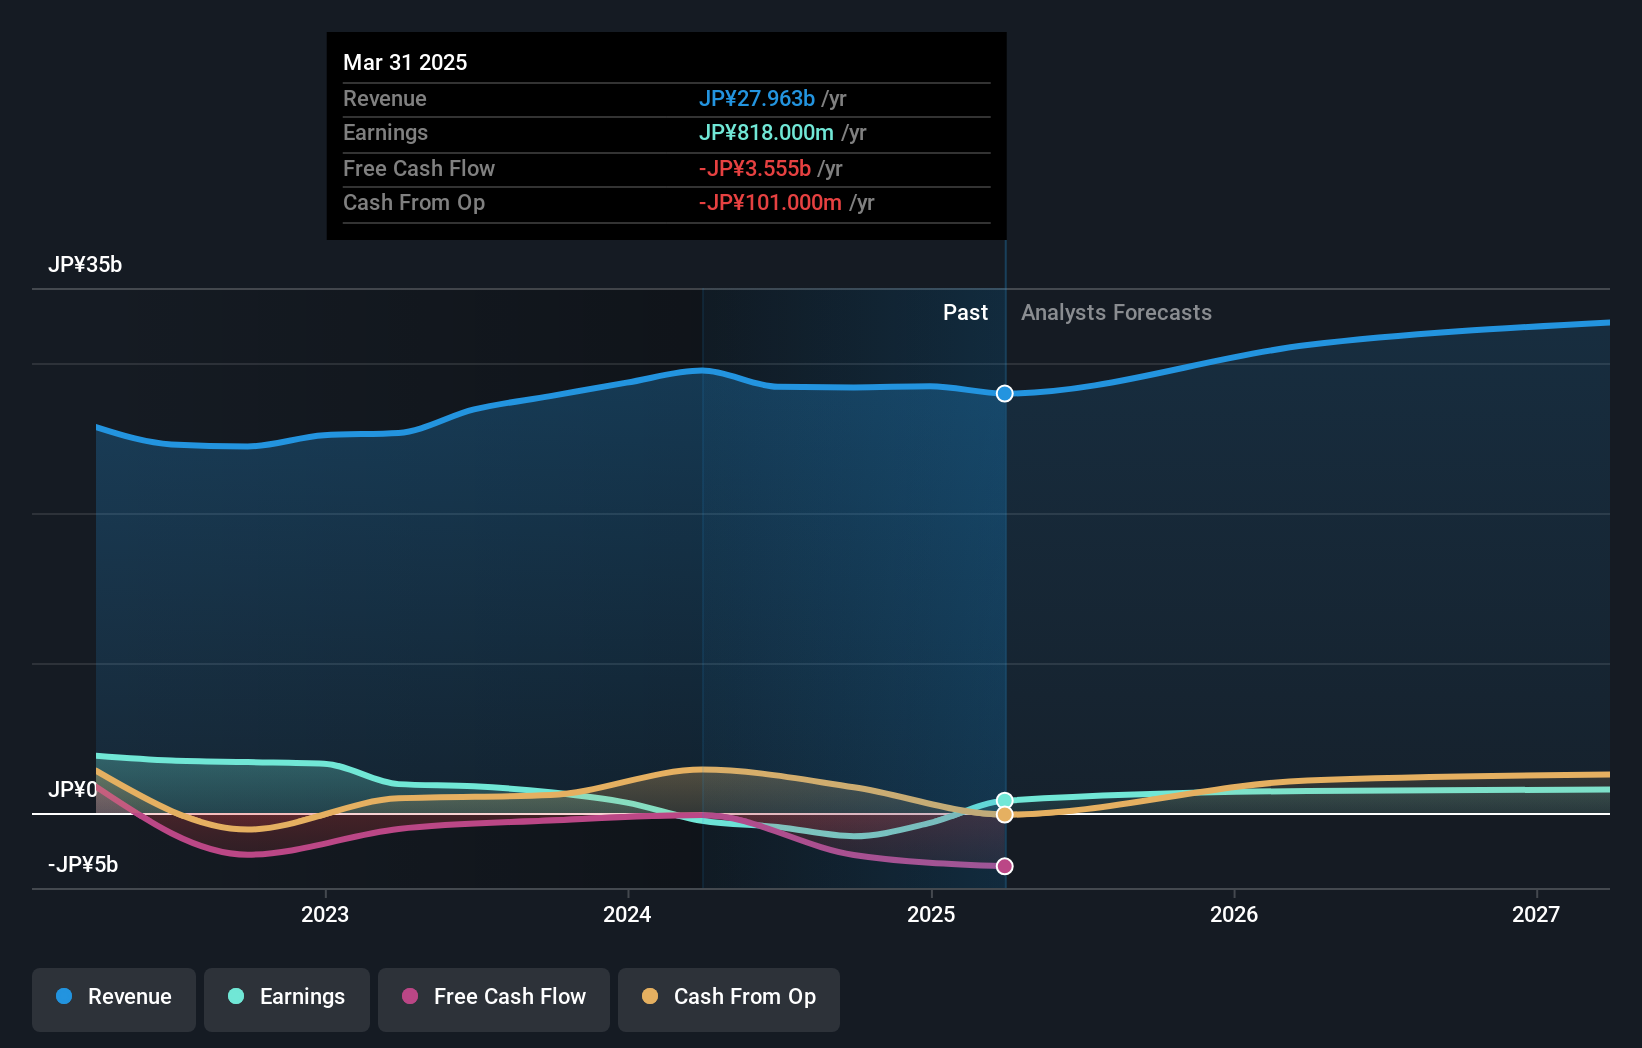Viewport: 1642px width, 1048px height.
Task: Click the 2024 x-axis label
Action: coord(627,914)
